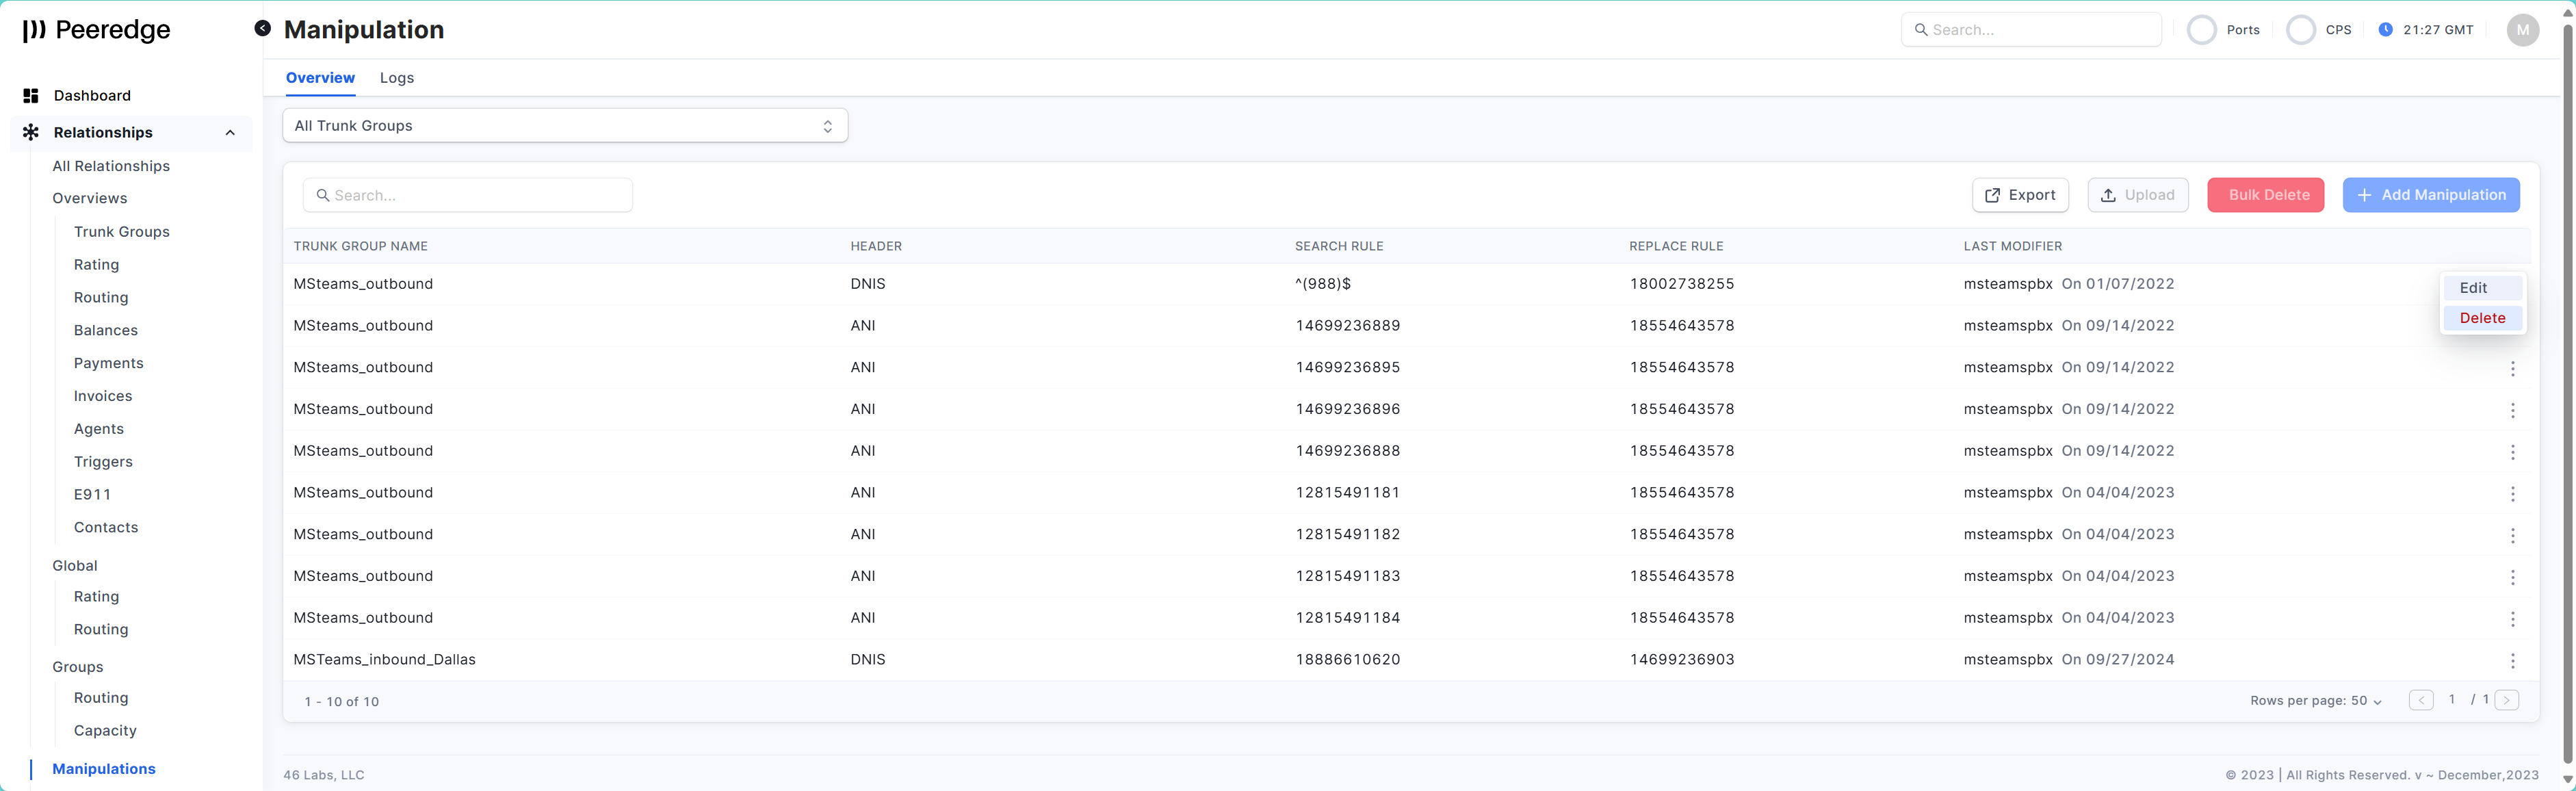This screenshot has height=791, width=2576.
Task: Open three-dot menu for 14699236895 row
Action: pos(2512,368)
